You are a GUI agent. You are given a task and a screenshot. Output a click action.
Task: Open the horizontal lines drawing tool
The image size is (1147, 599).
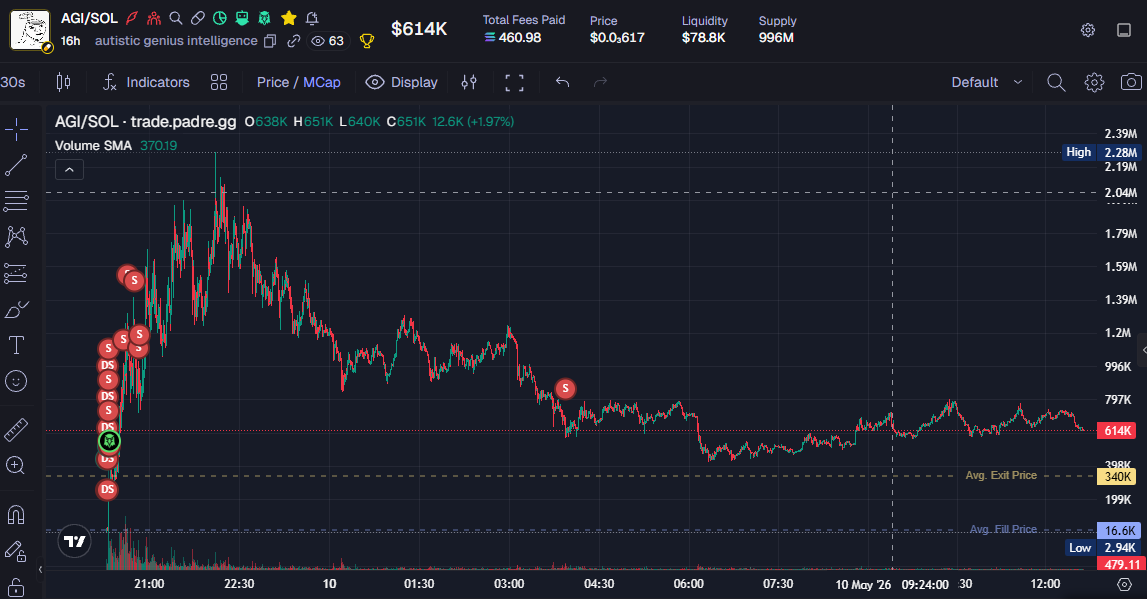pyautogui.click(x=16, y=200)
